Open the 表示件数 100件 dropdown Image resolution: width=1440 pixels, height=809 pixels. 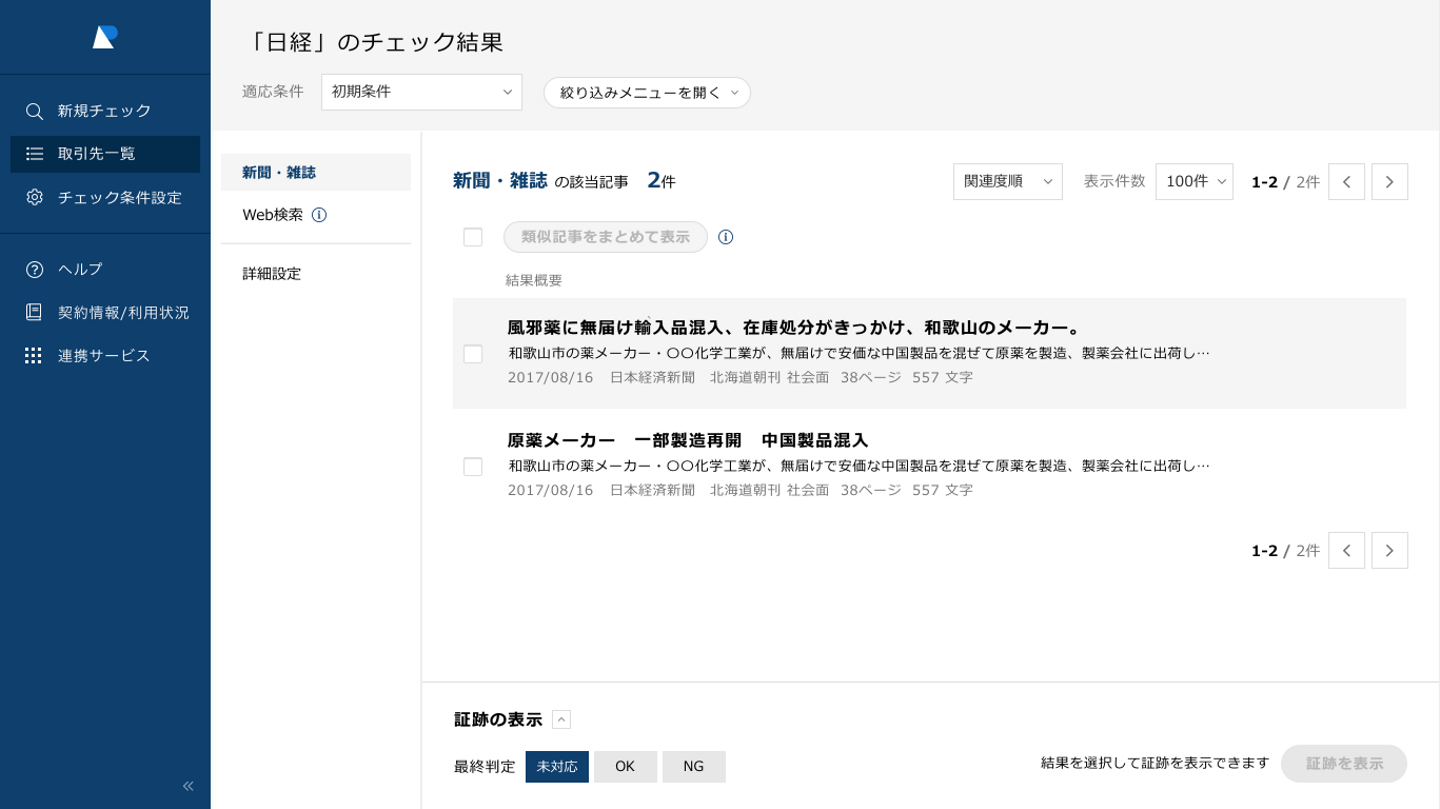[1194, 182]
